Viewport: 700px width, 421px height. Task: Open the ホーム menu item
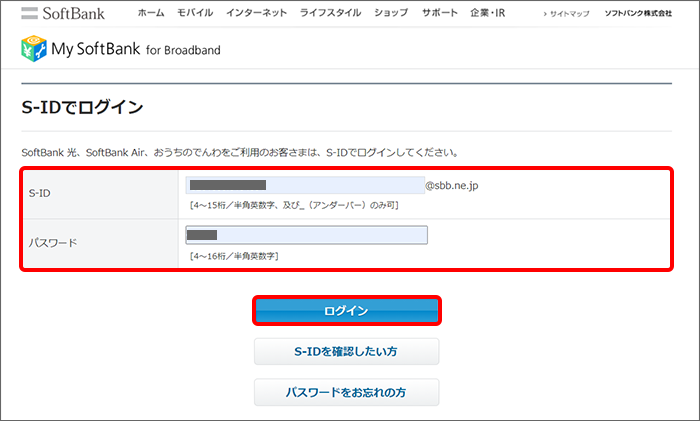pyautogui.click(x=151, y=13)
